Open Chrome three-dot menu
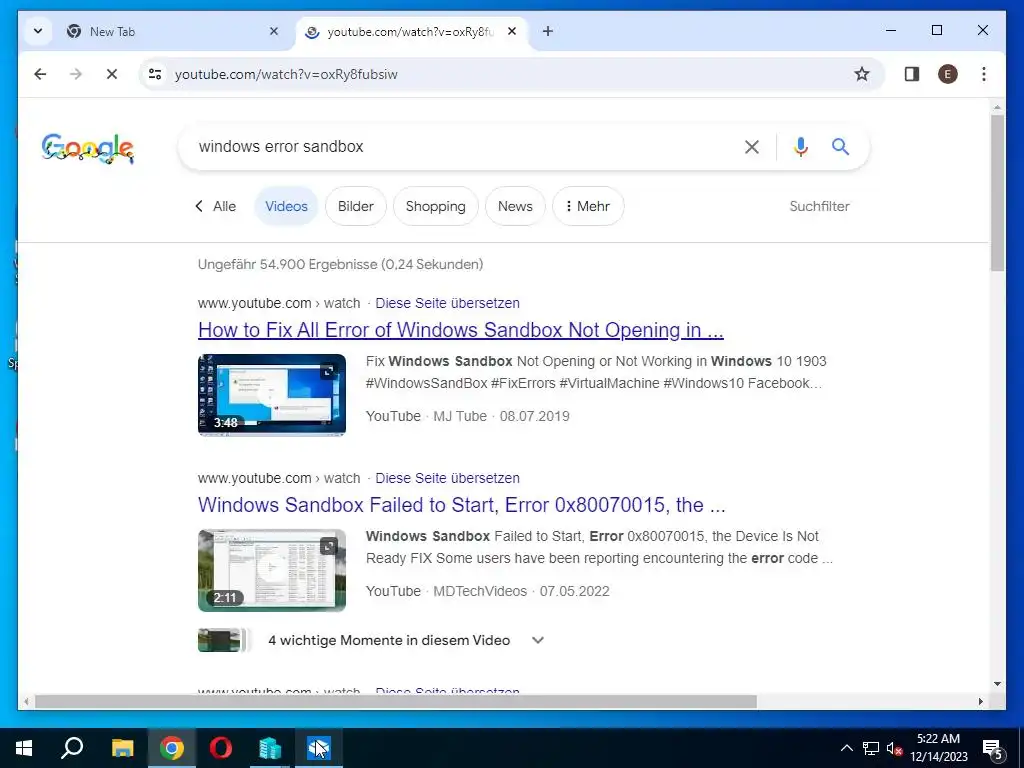The width and height of the screenshot is (1024, 768). pyautogui.click(x=984, y=74)
